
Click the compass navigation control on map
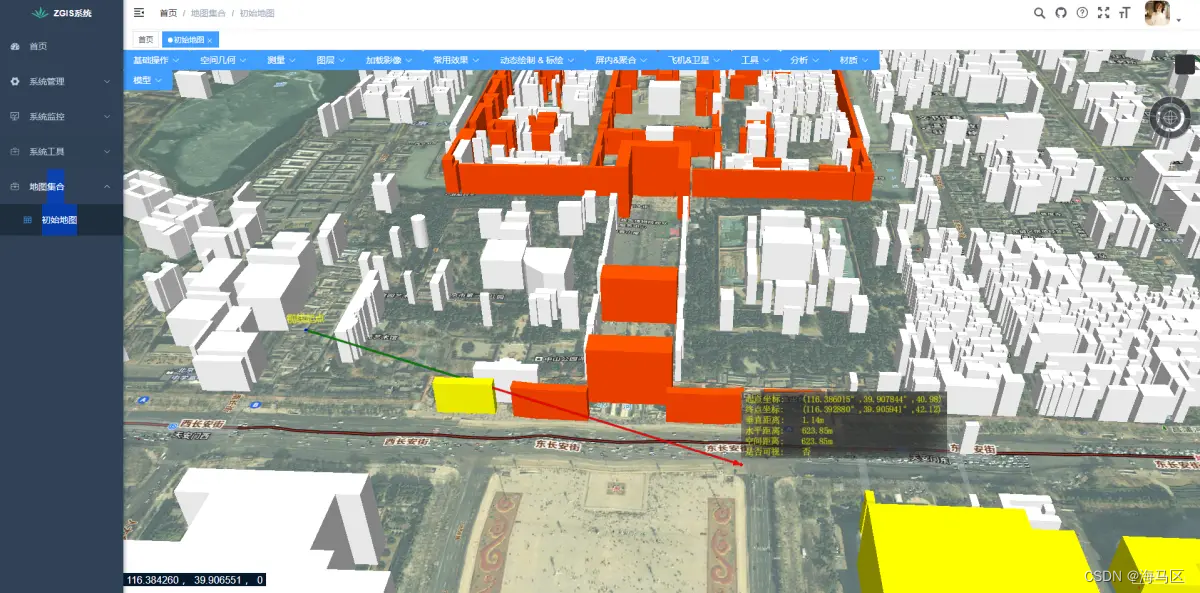[x=1170, y=117]
